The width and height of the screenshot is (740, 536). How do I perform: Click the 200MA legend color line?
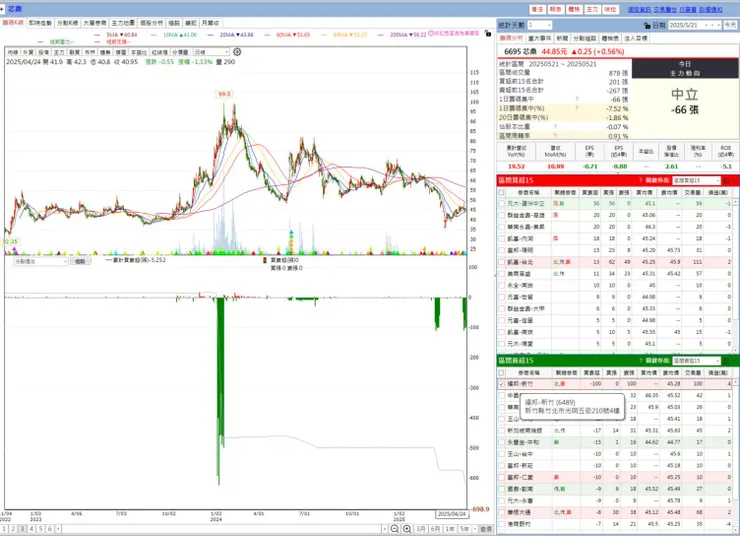381,35
